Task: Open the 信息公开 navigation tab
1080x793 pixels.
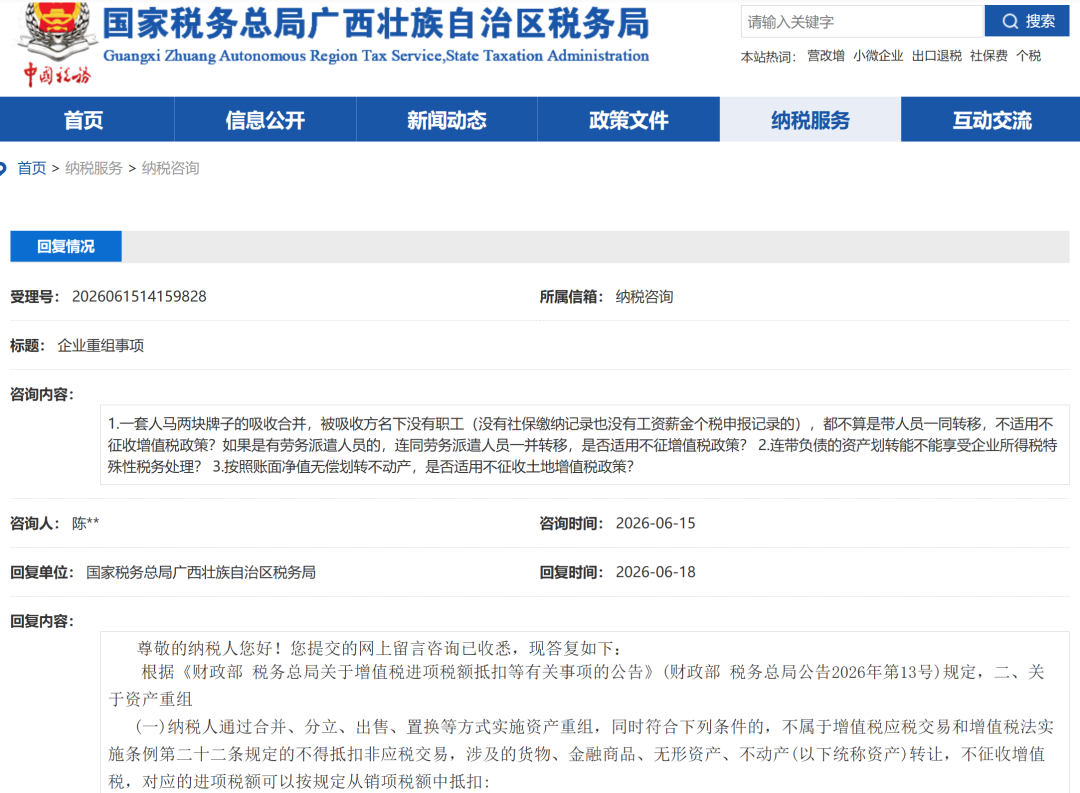Action: point(265,120)
